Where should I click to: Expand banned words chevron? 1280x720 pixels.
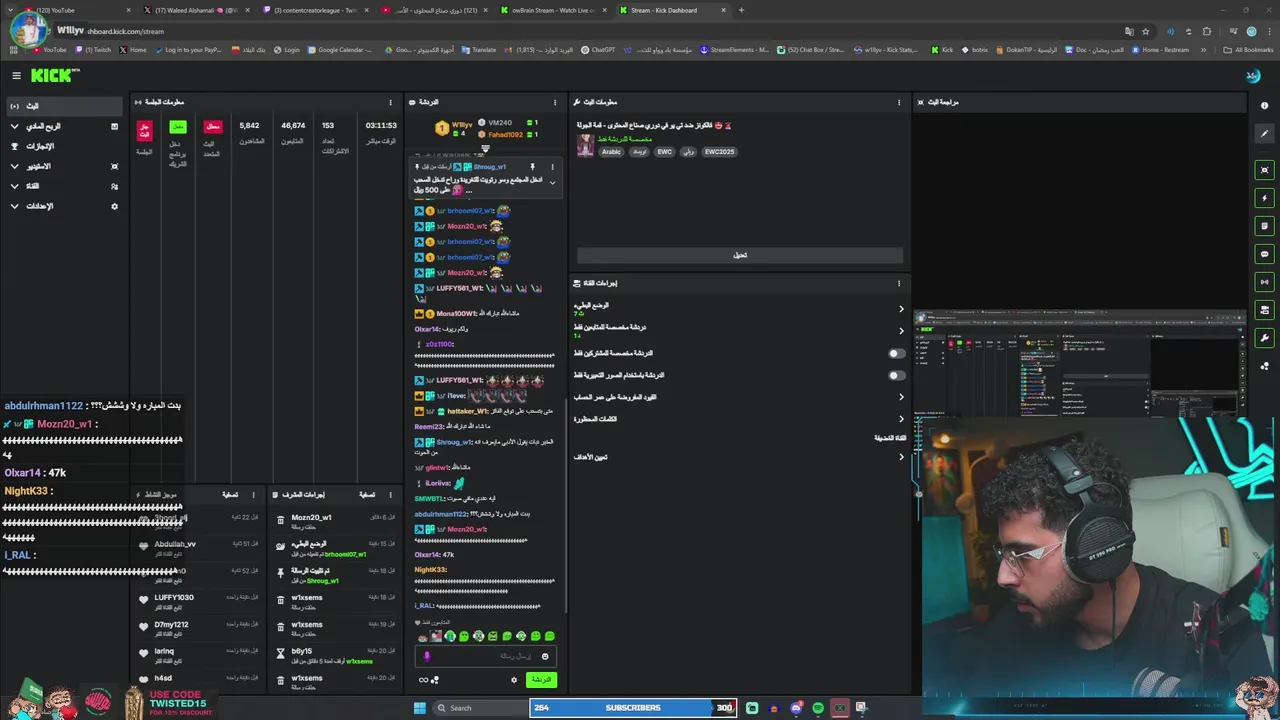[901, 419]
